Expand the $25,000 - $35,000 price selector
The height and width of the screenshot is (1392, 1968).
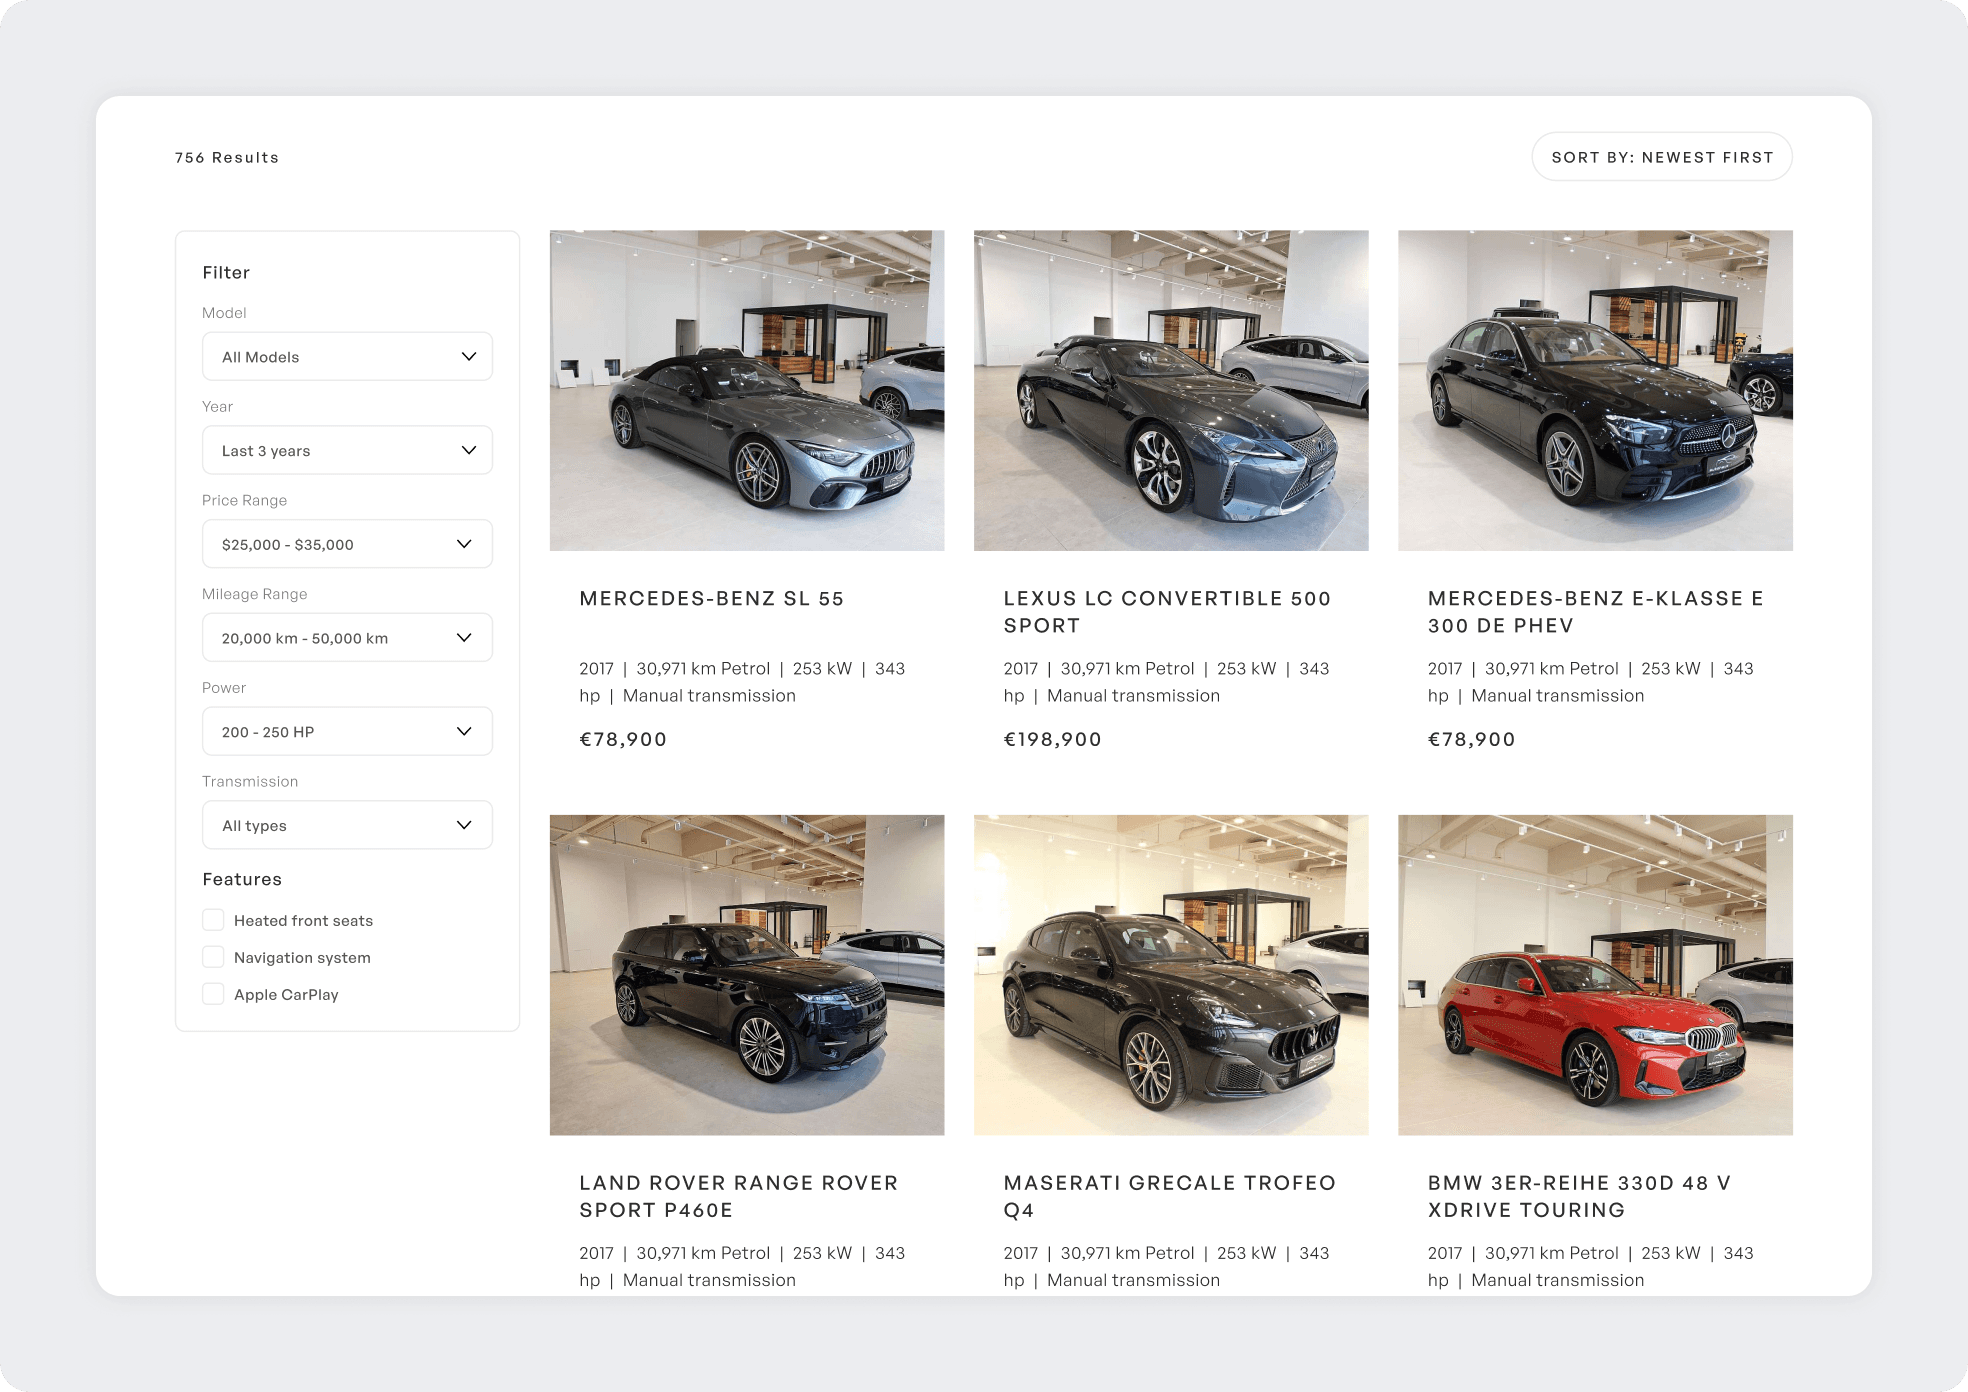click(330, 544)
